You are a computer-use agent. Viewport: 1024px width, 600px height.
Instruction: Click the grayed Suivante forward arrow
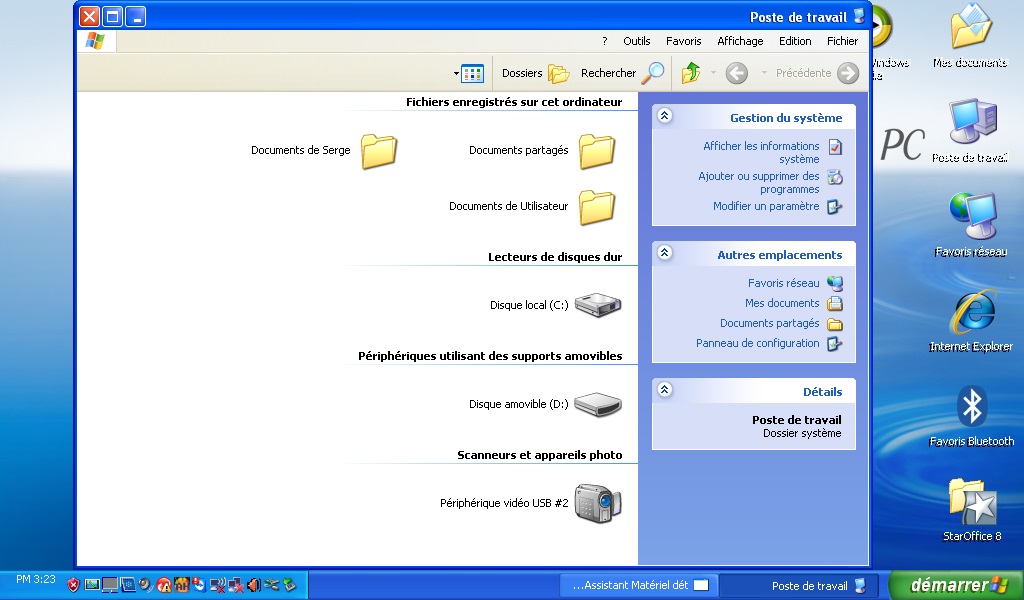737,73
